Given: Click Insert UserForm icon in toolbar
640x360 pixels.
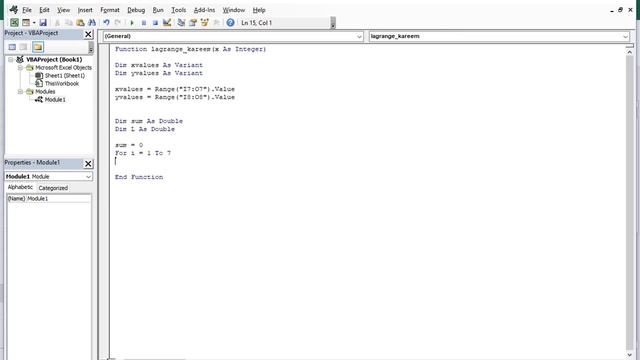Looking at the screenshot, I should [26, 23].
